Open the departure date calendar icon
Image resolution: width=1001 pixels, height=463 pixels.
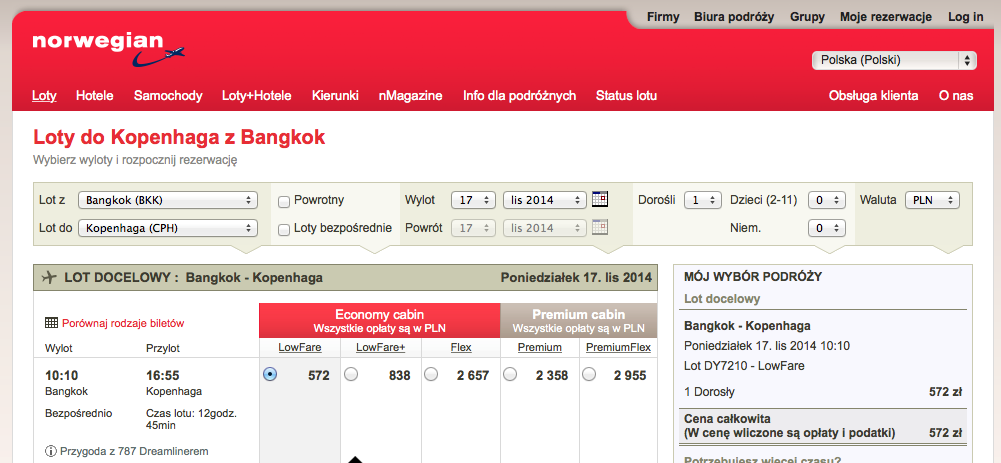pos(599,199)
